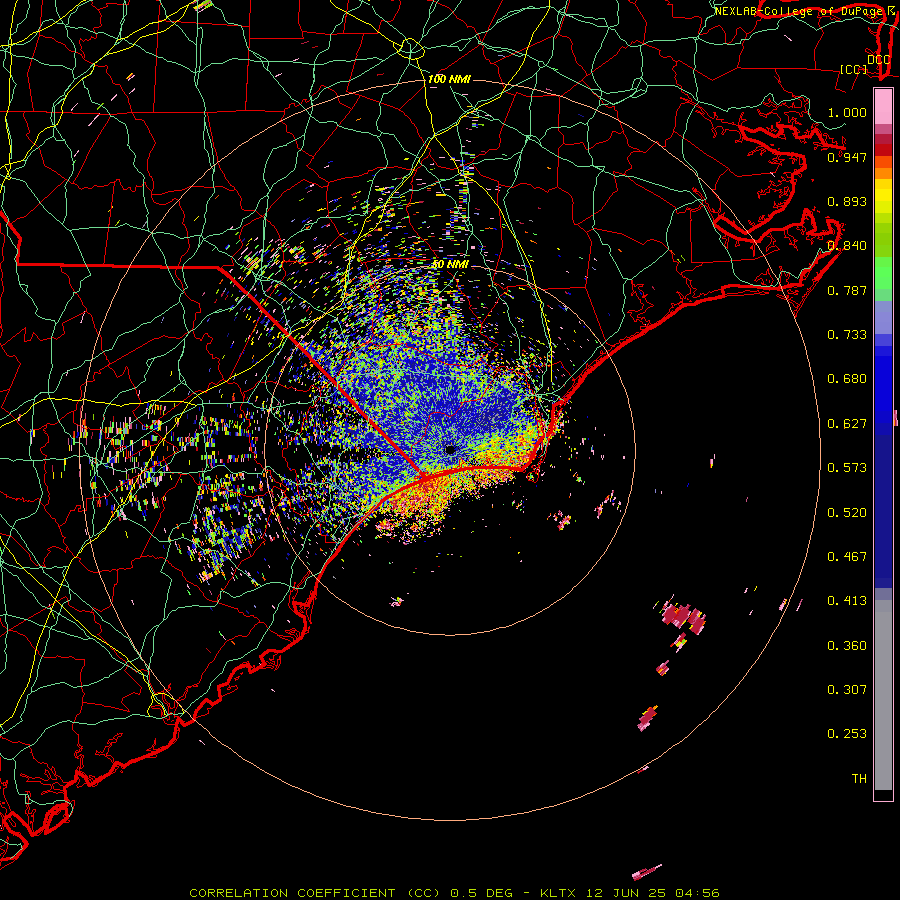Select the 0.680 scale value
The image size is (900, 900).
click(847, 379)
